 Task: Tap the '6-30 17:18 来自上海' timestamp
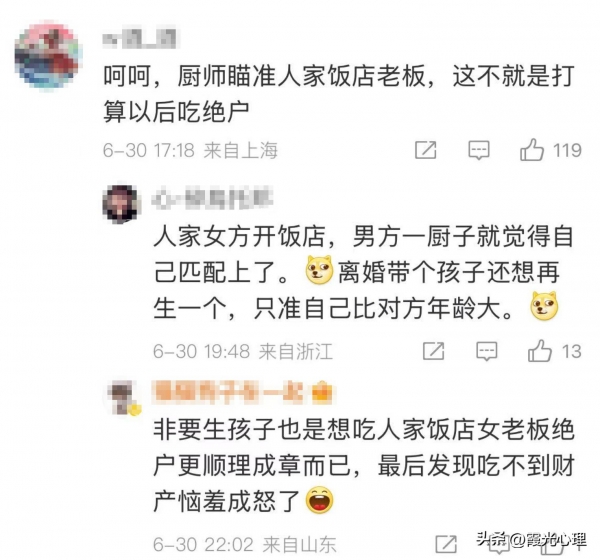tap(190, 150)
